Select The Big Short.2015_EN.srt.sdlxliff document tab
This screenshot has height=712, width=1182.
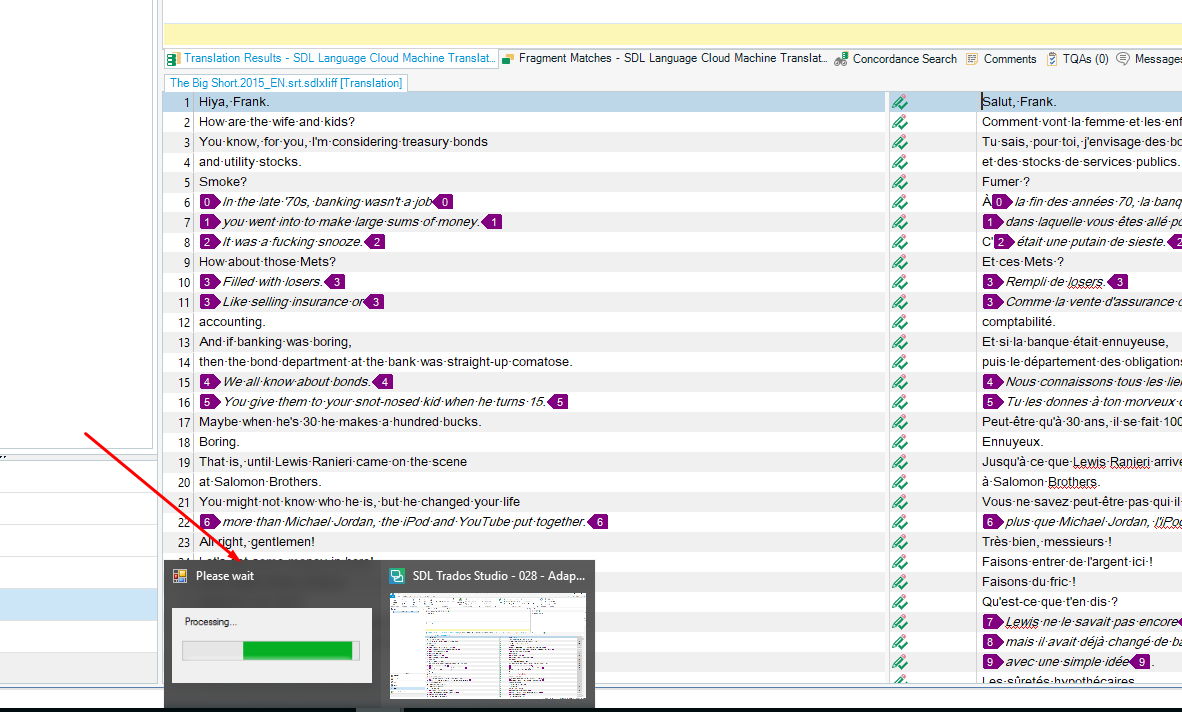(x=286, y=83)
